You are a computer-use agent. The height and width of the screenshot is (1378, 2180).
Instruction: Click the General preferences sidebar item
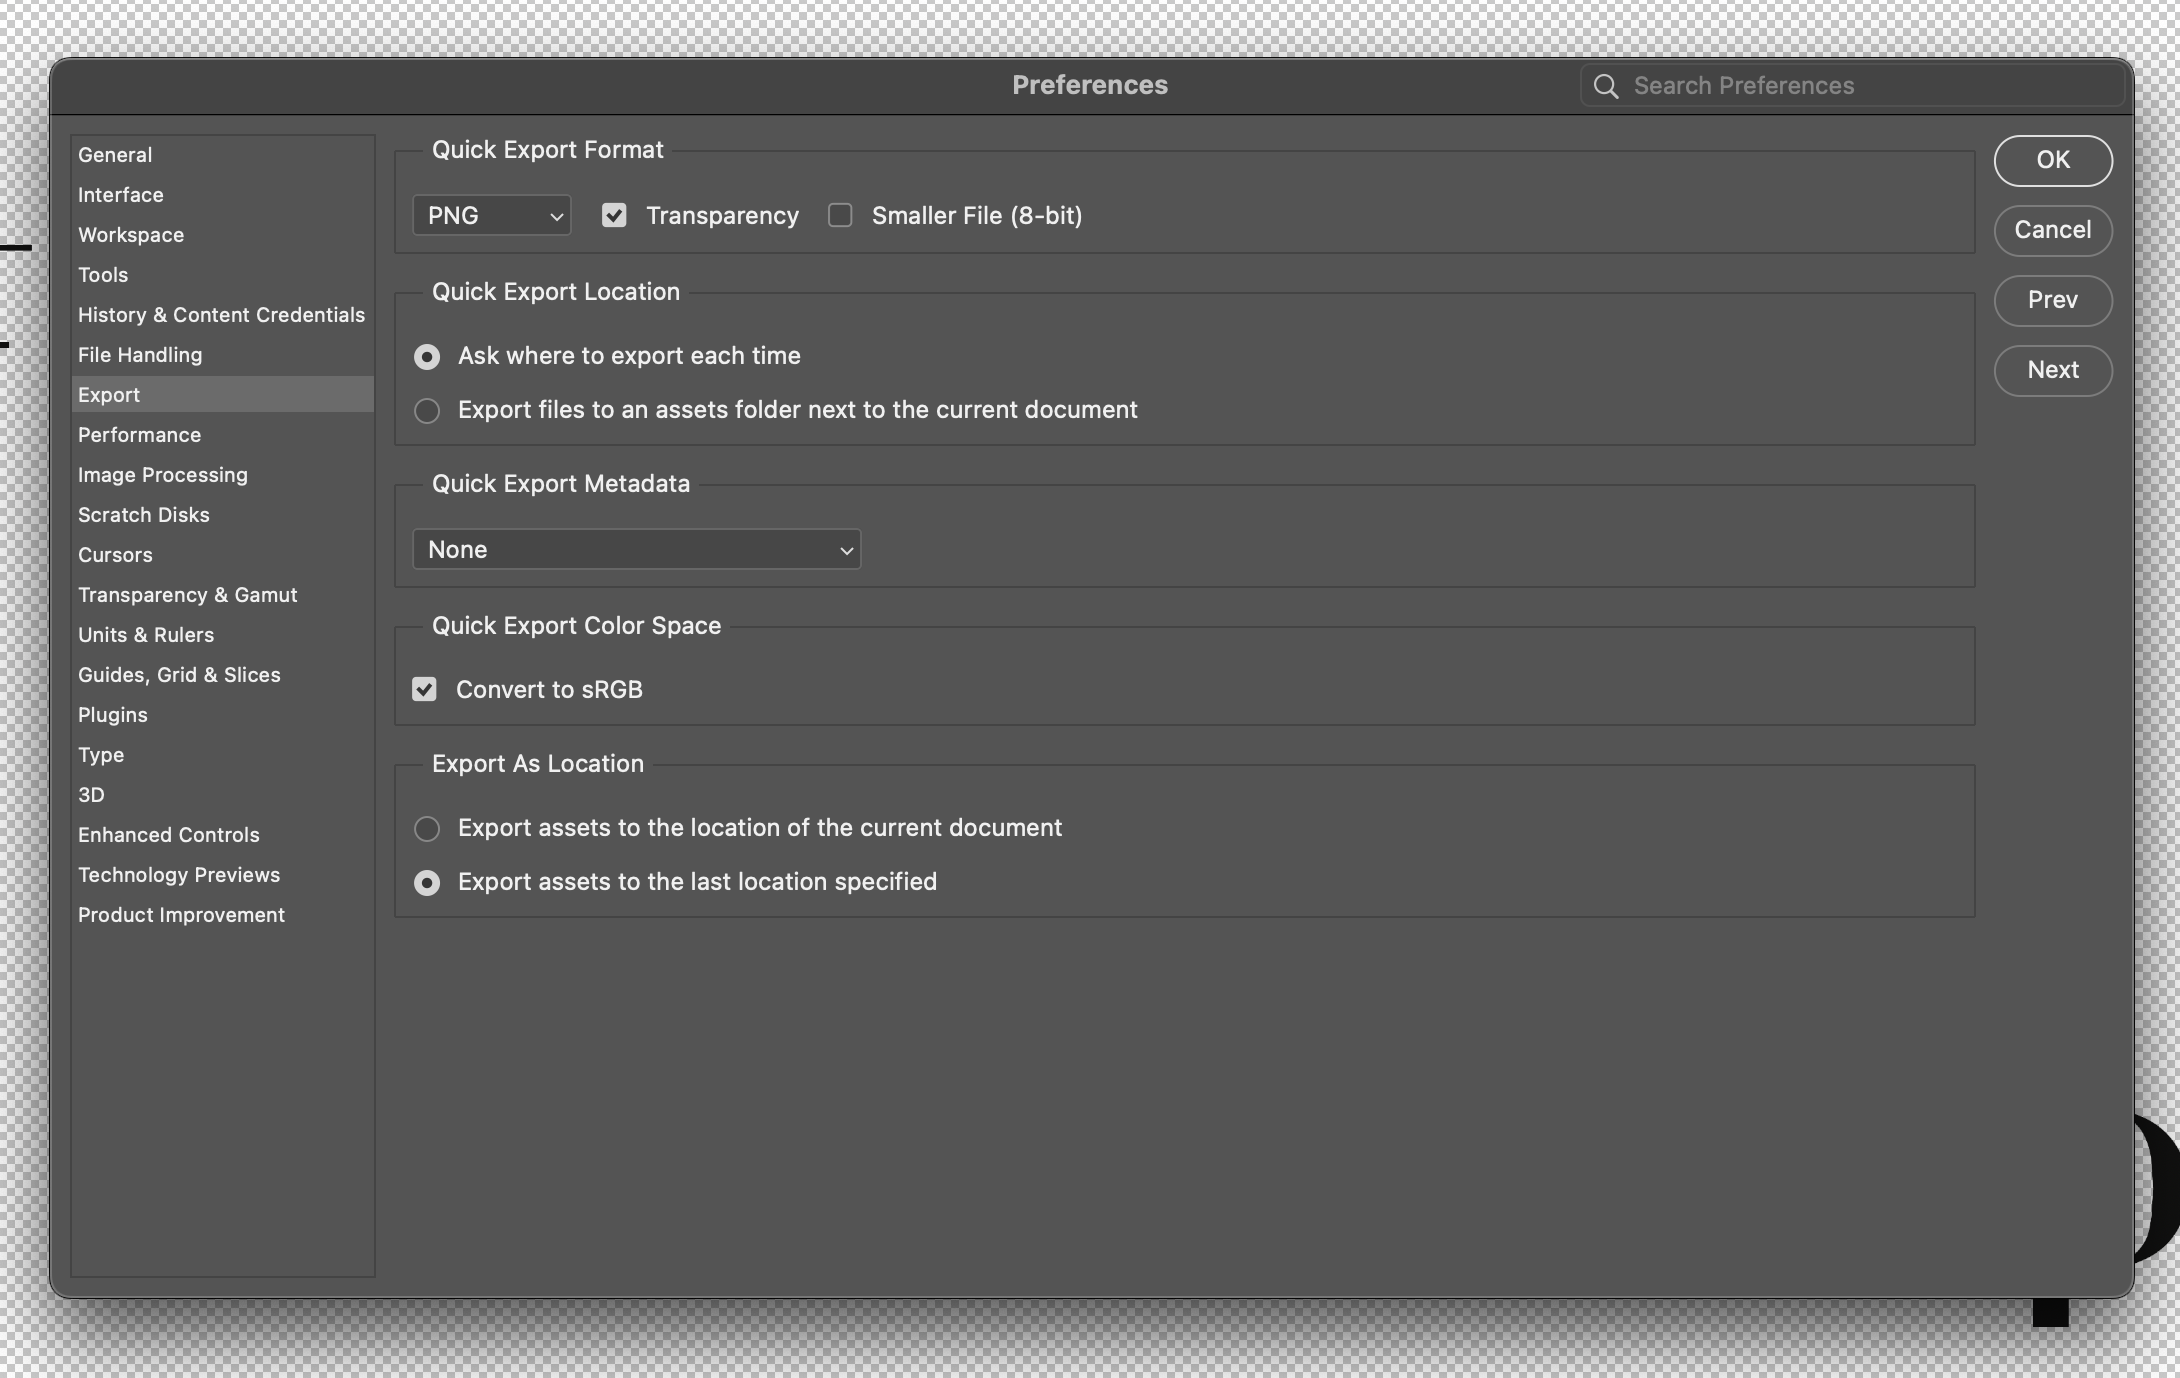(x=114, y=154)
